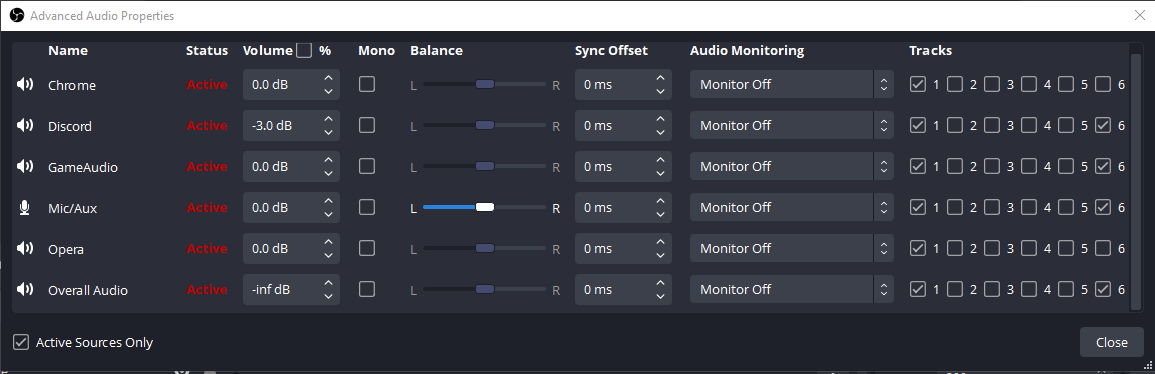
Task: Enable Mono for Discord
Action: click(367, 125)
